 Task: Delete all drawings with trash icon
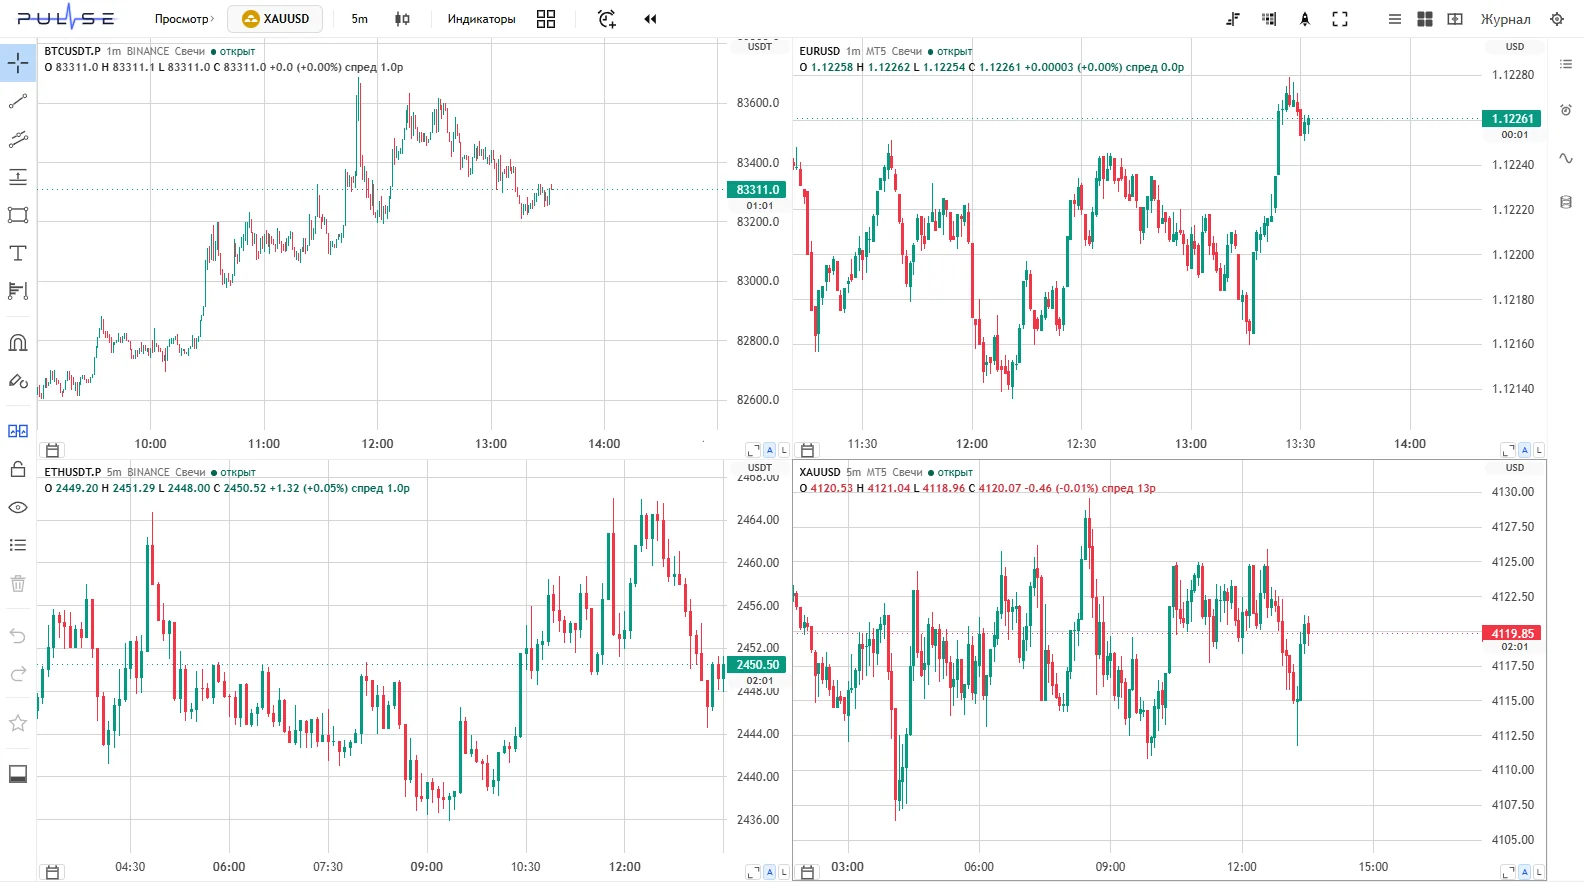(x=18, y=583)
